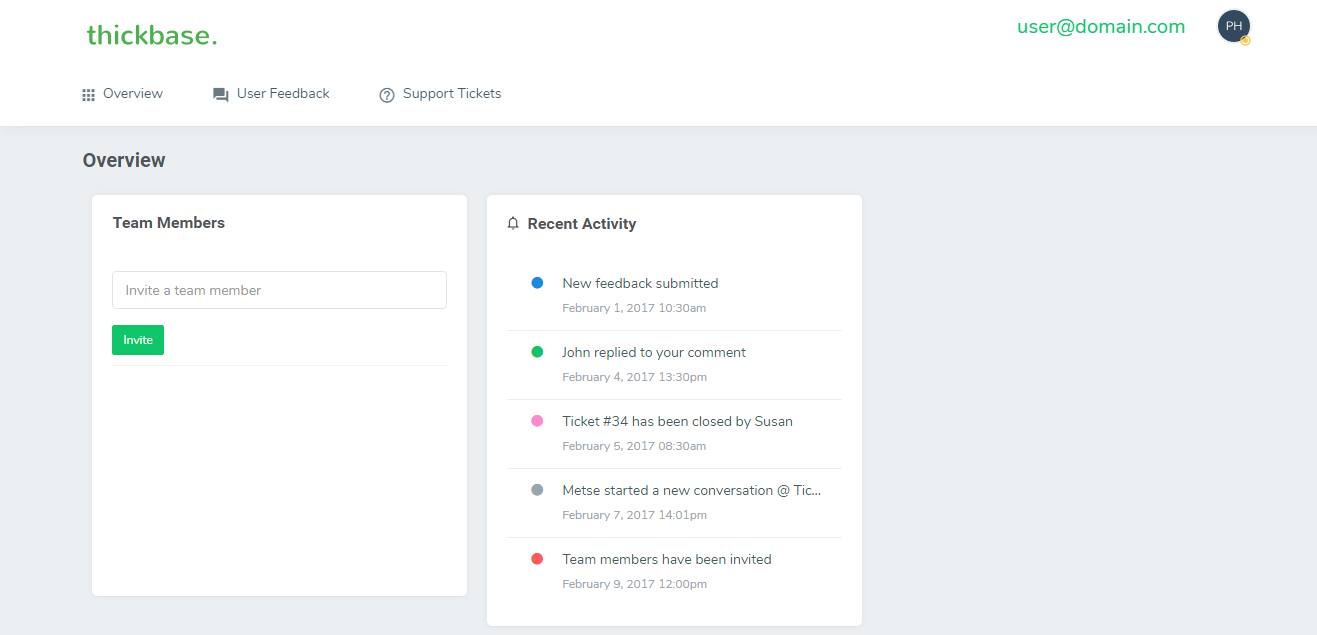This screenshot has width=1317, height=635.
Task: Go to the Support Tickets tab
Action: pos(452,94)
